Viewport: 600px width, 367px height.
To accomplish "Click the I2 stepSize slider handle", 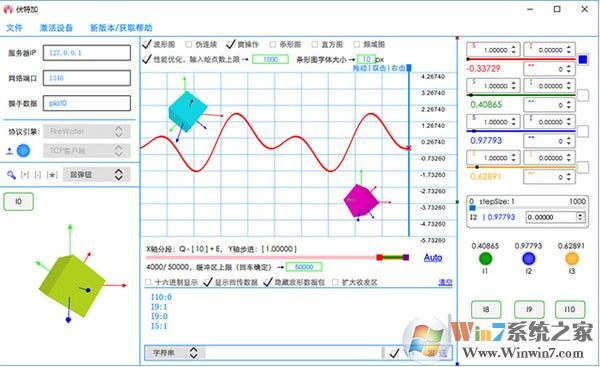I will (x=472, y=208).
